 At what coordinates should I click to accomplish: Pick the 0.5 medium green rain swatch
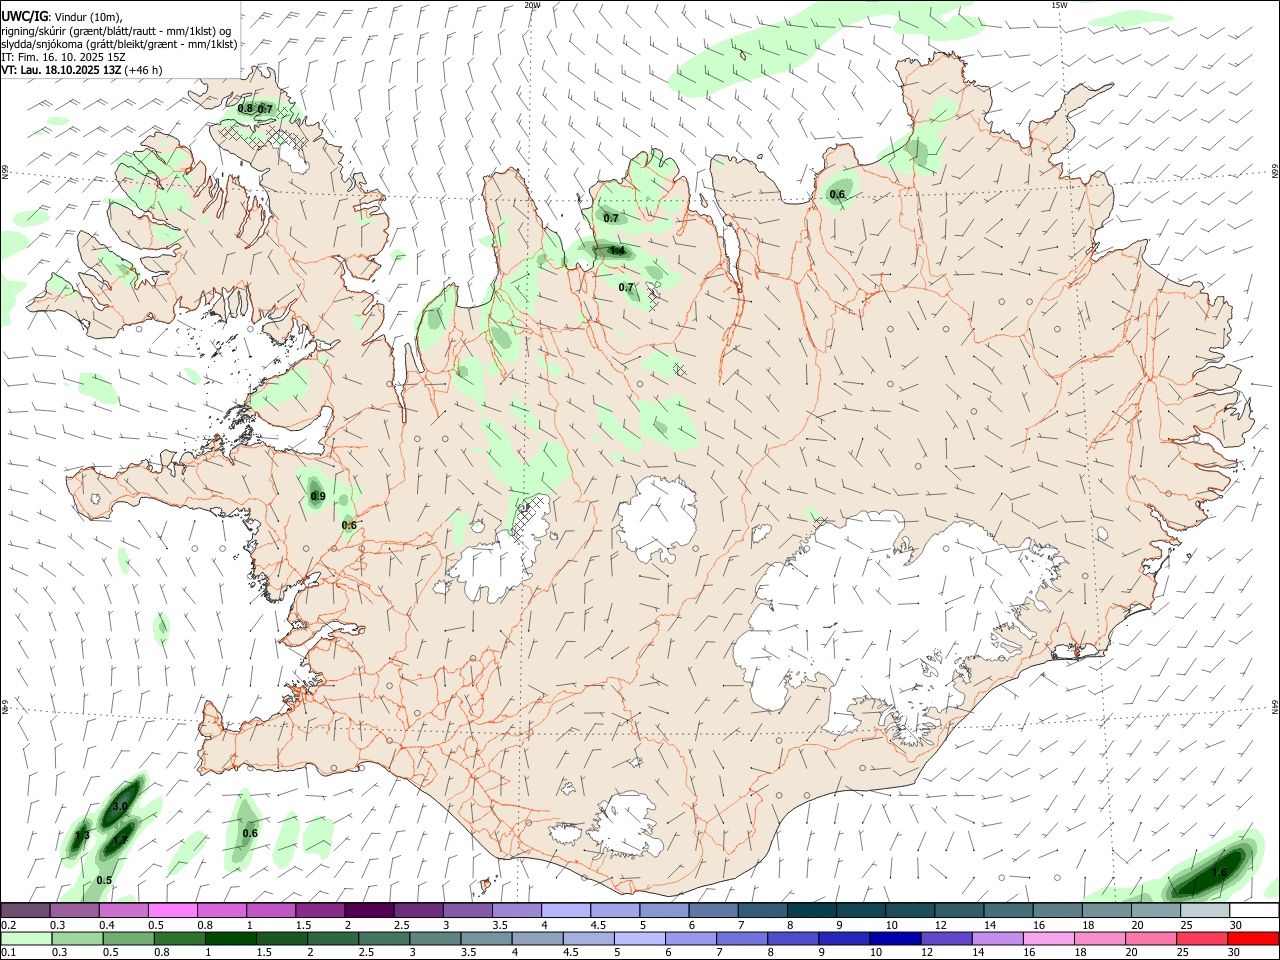pos(128,938)
